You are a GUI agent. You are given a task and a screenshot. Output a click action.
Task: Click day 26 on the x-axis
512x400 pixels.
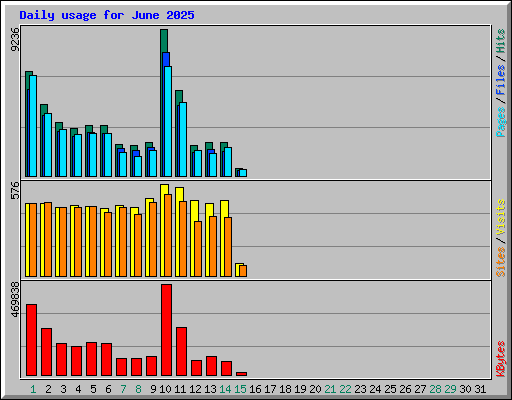[405, 389]
